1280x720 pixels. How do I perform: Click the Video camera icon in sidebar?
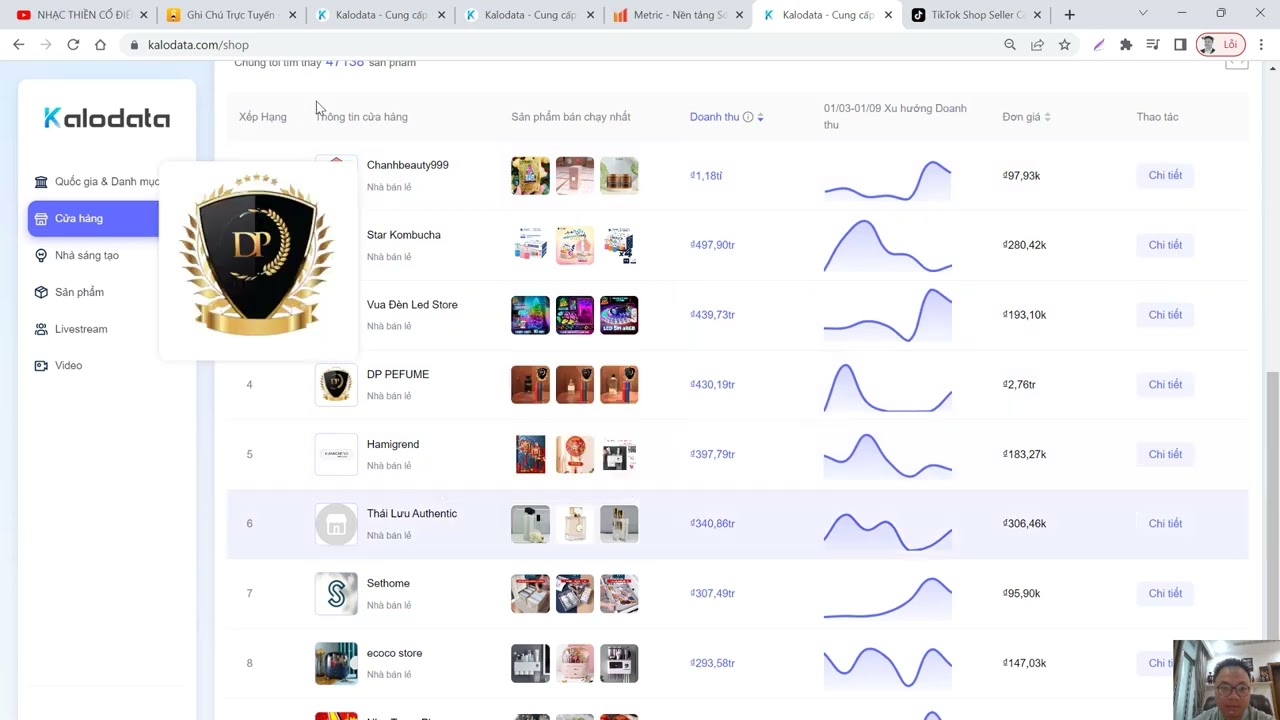click(41, 365)
